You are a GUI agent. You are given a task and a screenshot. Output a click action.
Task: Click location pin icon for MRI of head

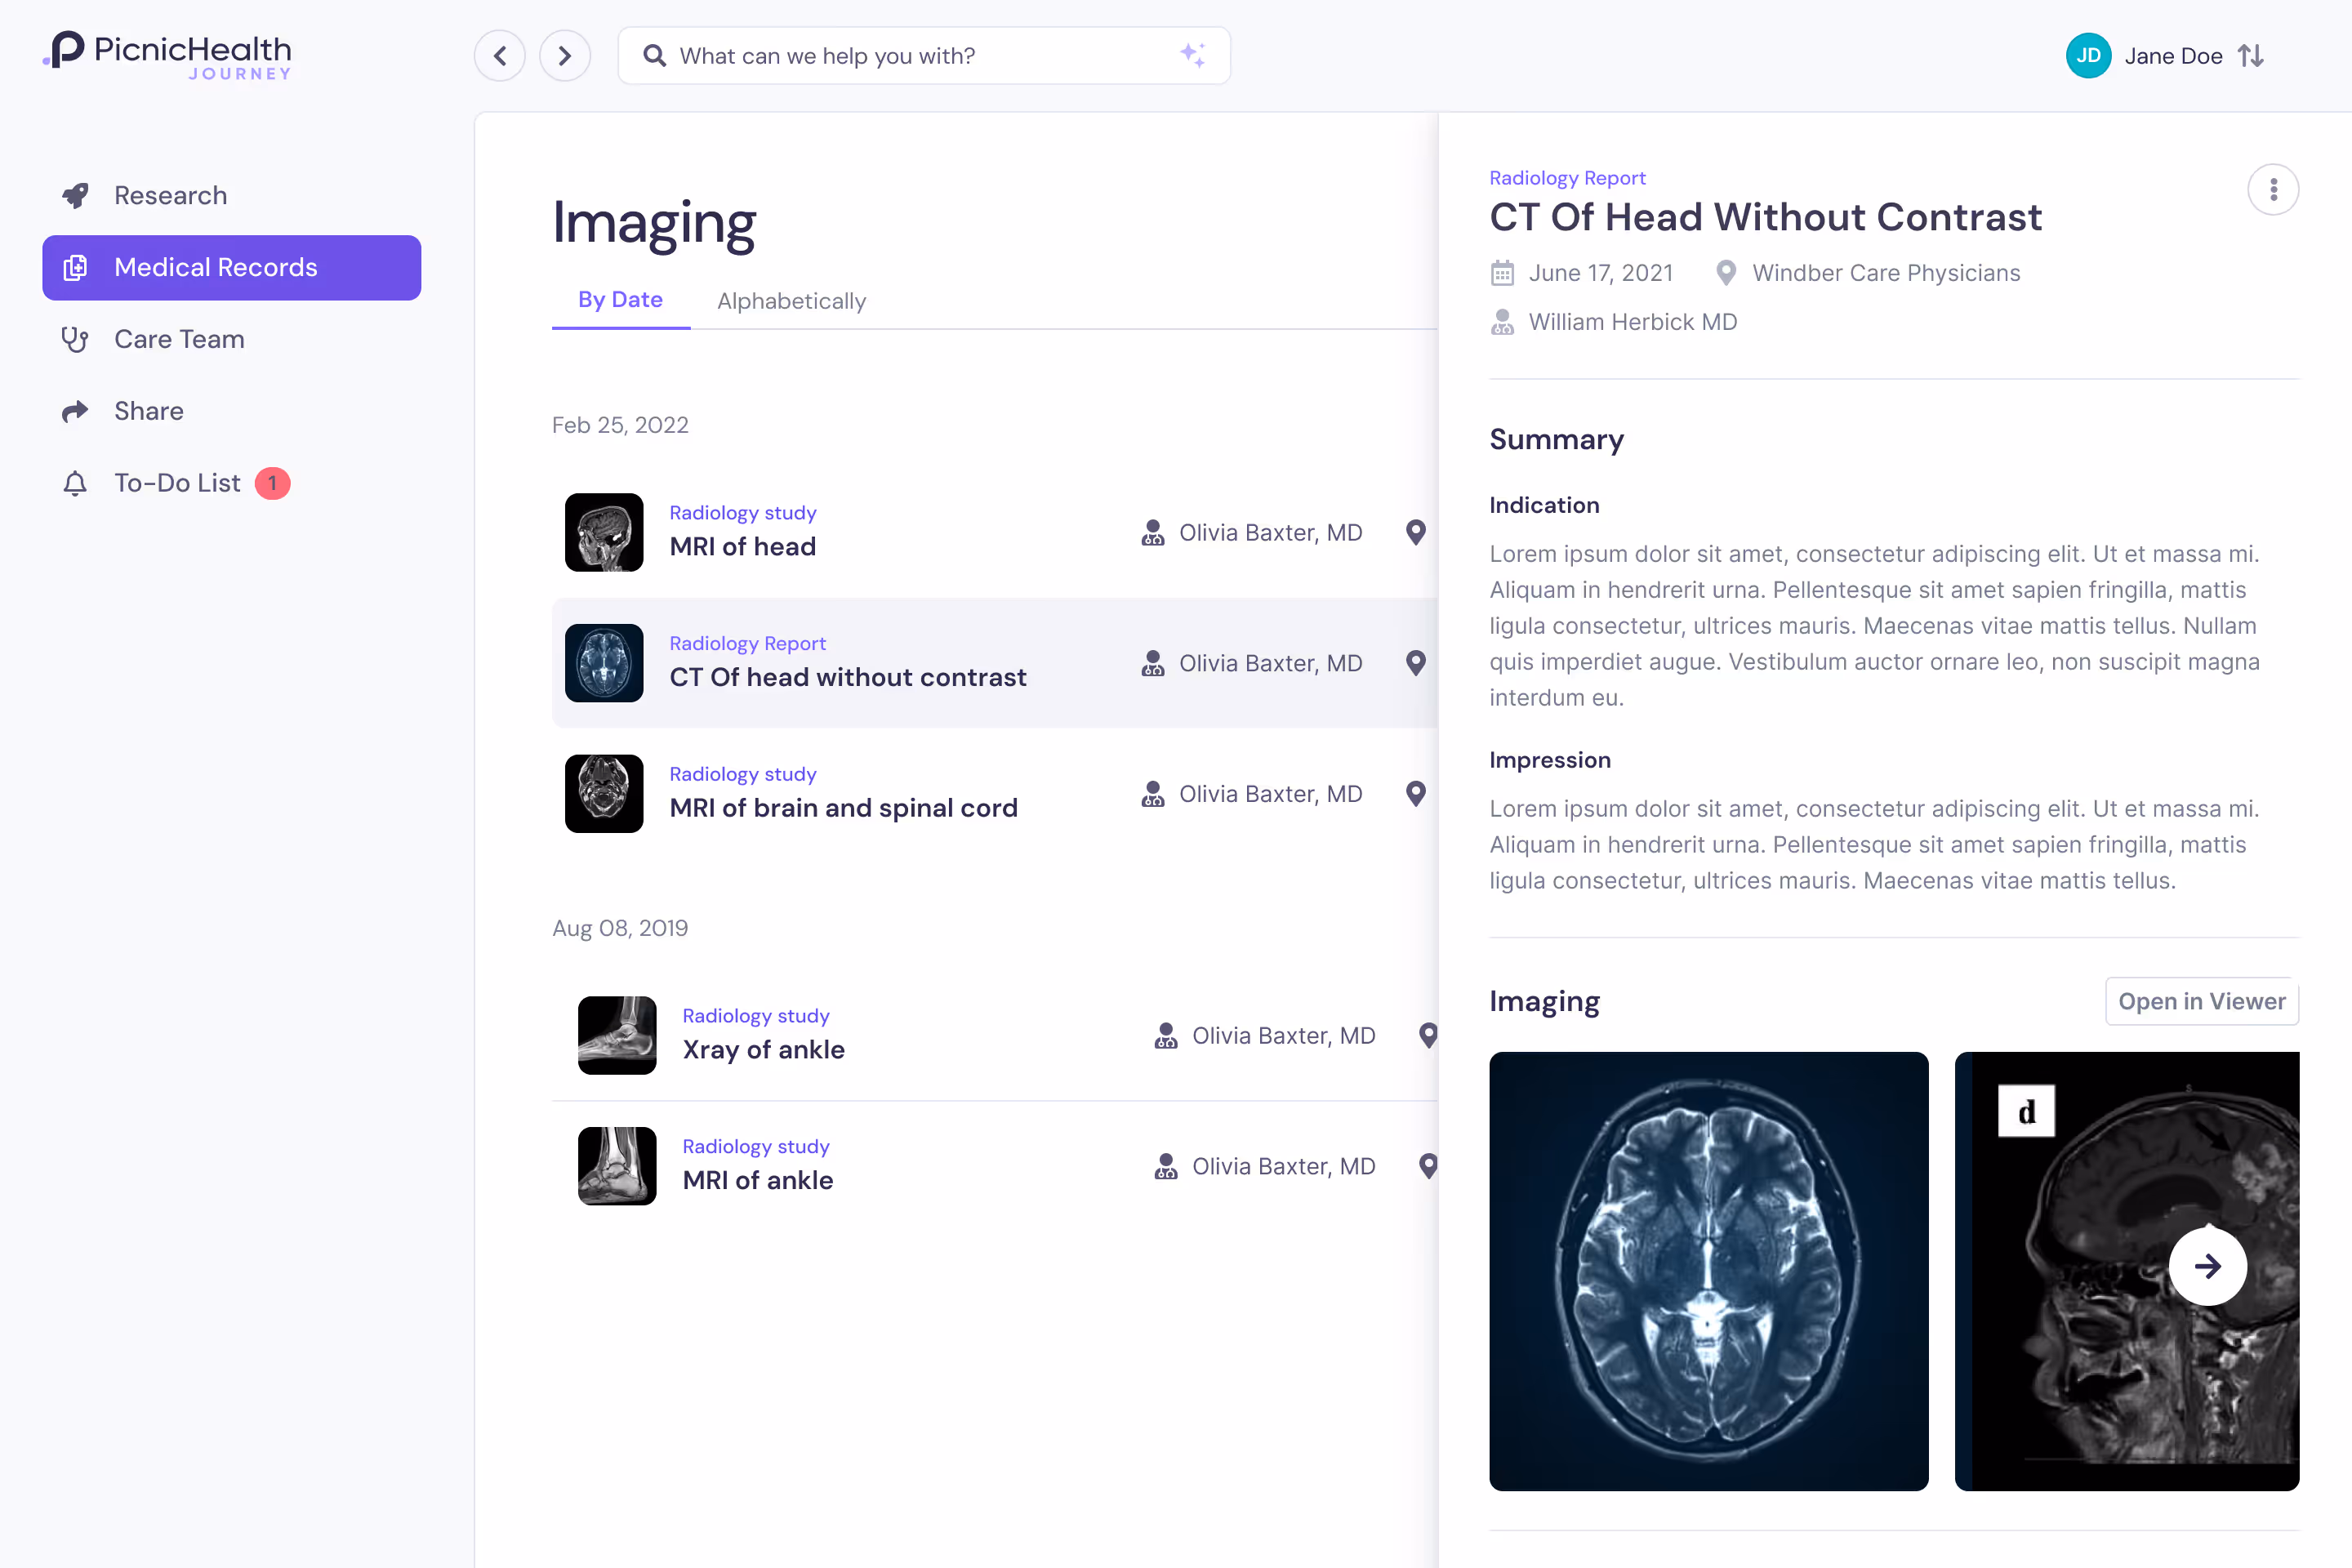tap(1415, 532)
